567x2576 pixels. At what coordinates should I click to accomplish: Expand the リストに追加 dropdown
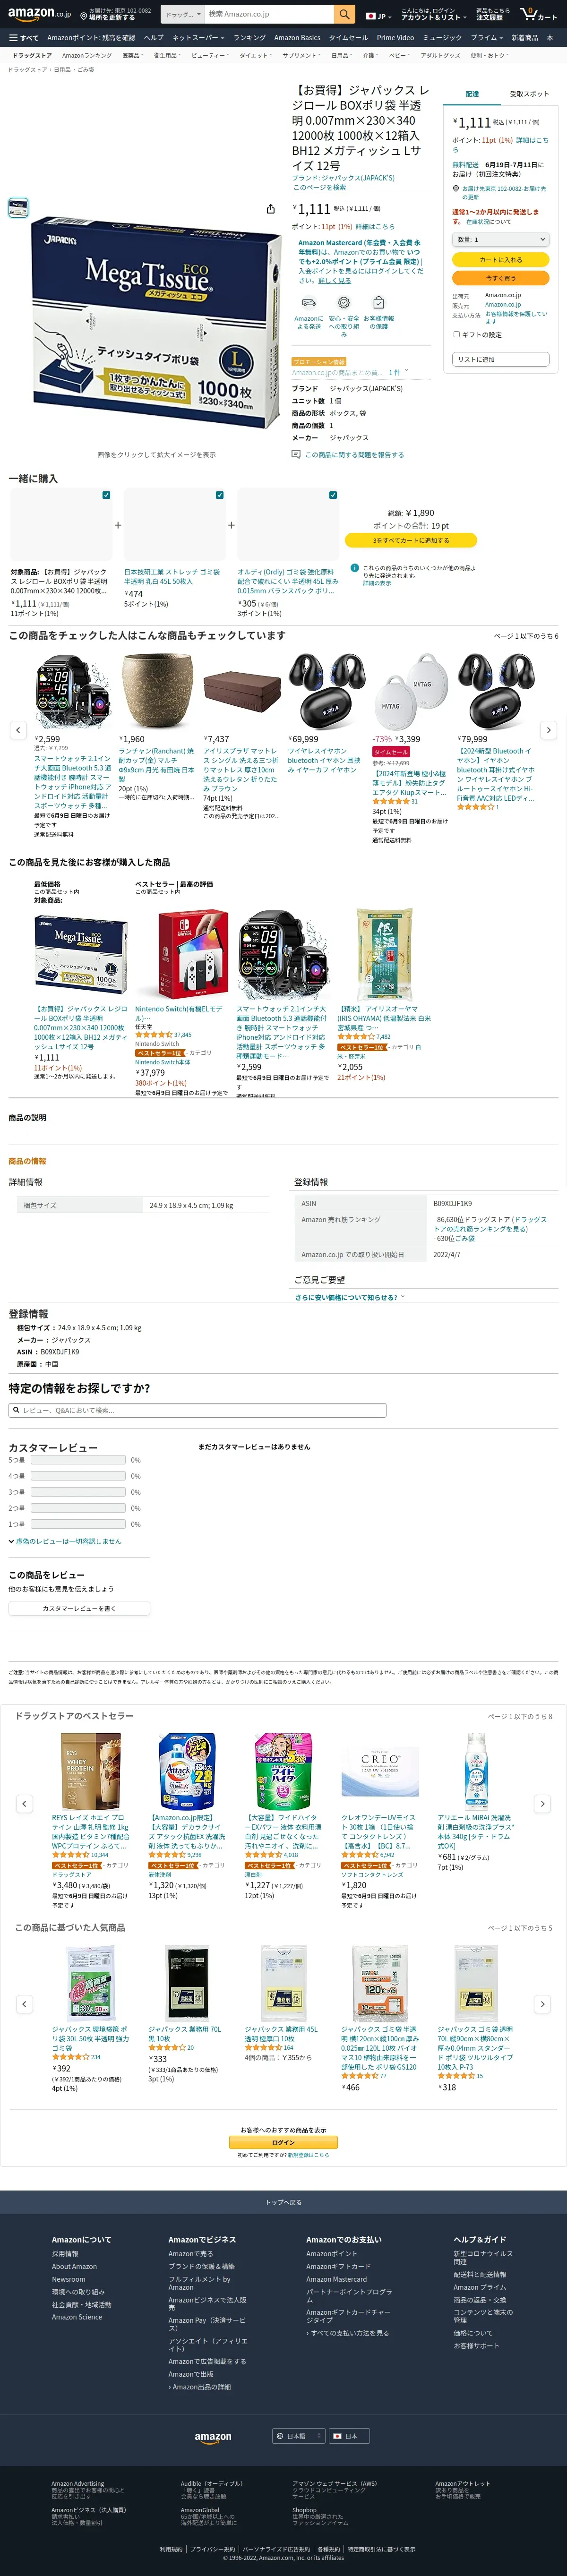click(501, 359)
